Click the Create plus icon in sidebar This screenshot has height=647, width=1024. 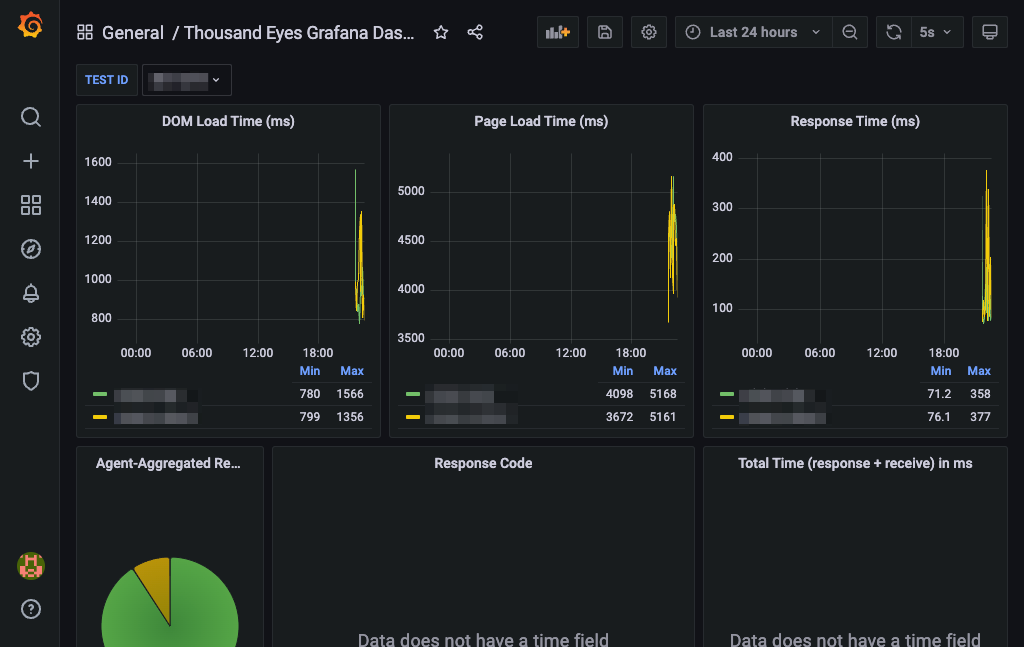coord(31,161)
